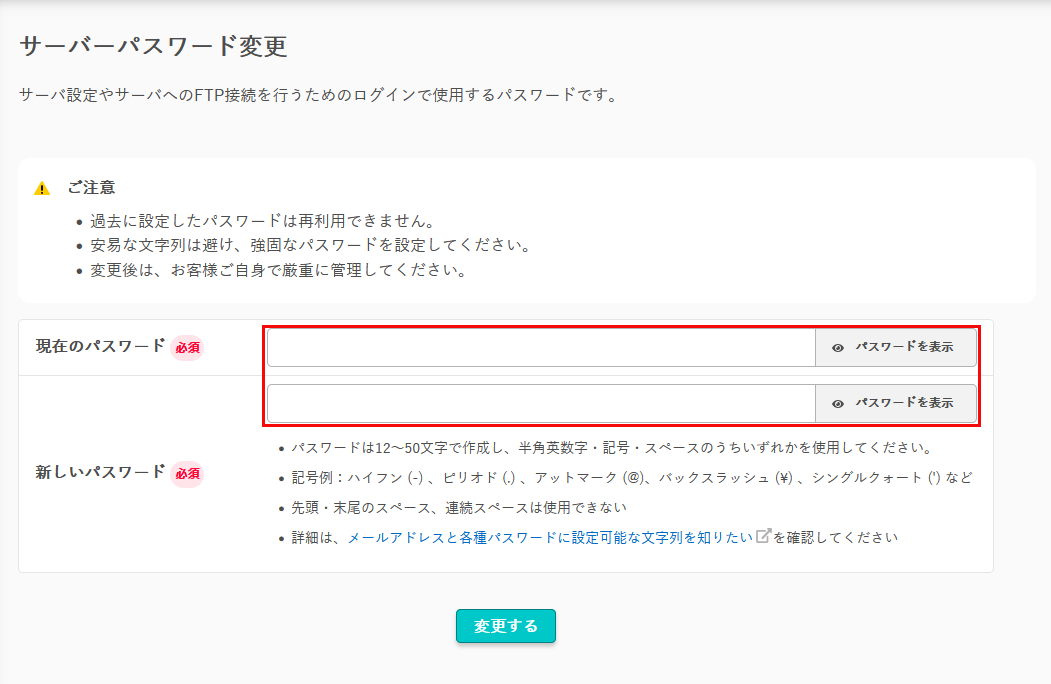Toggle visibility of the new password

coord(895,403)
